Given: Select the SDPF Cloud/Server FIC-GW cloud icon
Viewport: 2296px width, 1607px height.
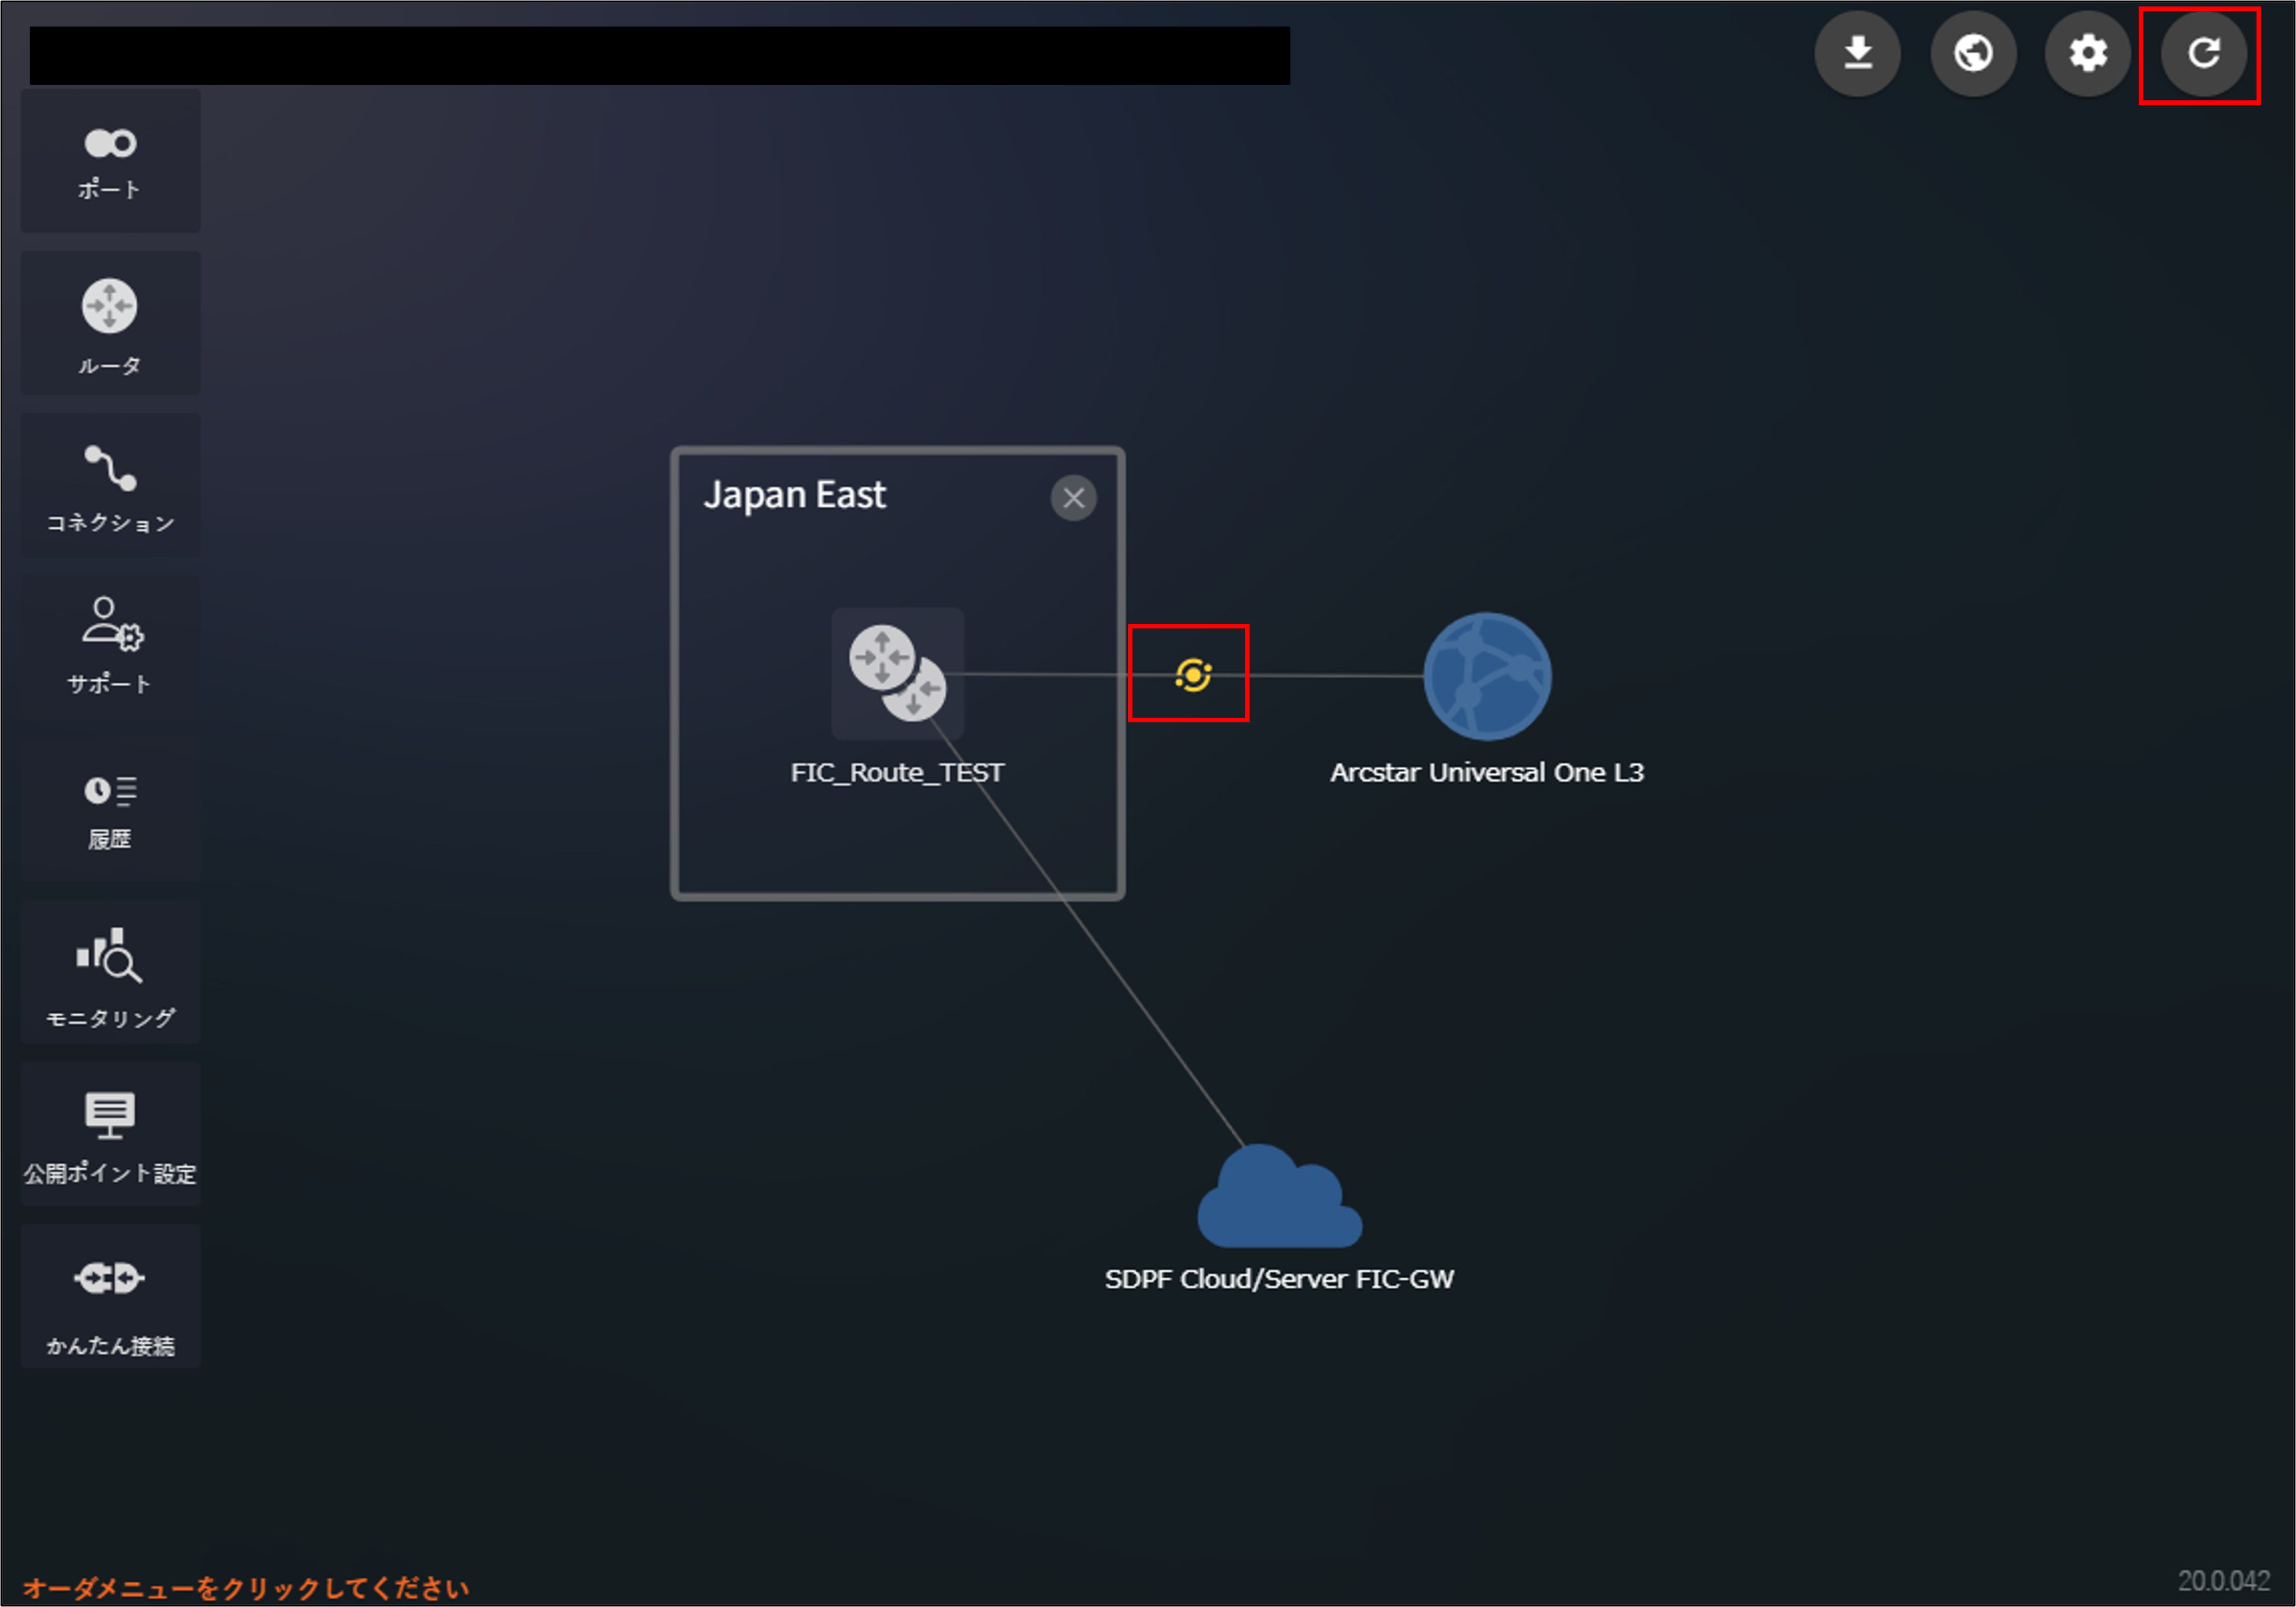Looking at the screenshot, I should point(1279,1196).
